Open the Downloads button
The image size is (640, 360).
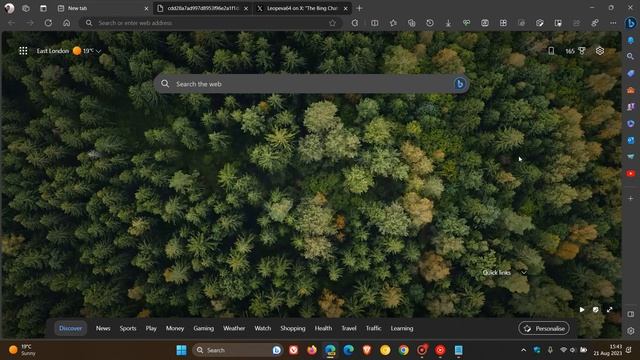click(448, 23)
